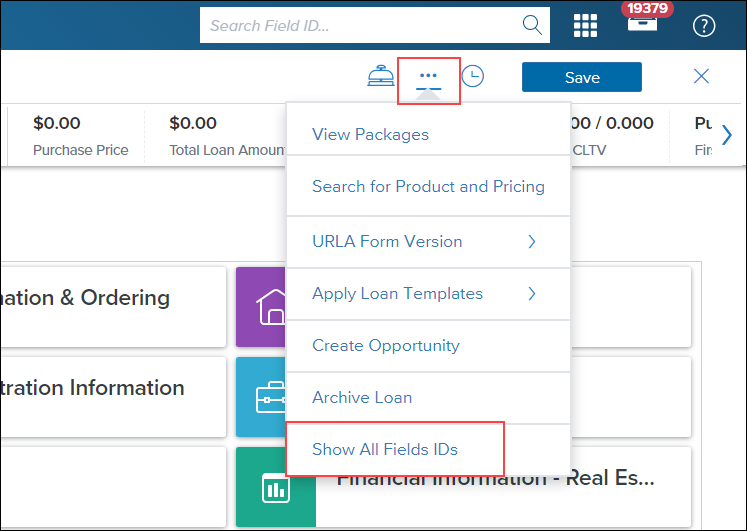This screenshot has width=747, height=531.
Task: Choose Search for Product and Pricing
Action: pyautogui.click(x=428, y=186)
